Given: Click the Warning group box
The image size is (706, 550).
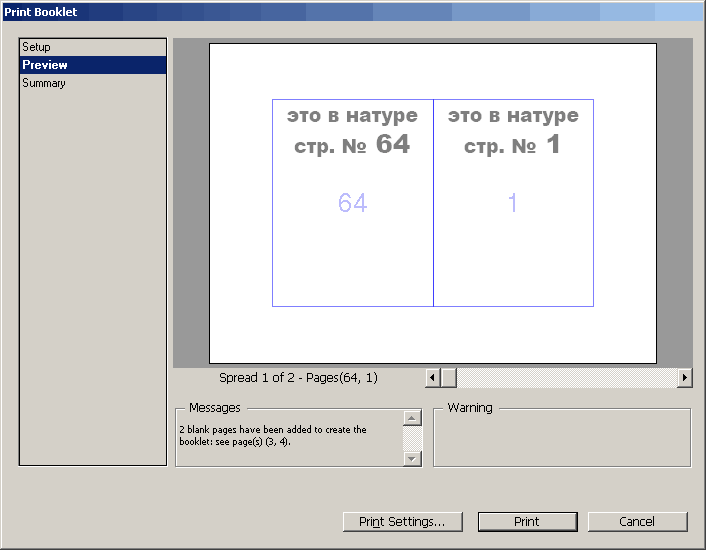Looking at the screenshot, I should (562, 437).
